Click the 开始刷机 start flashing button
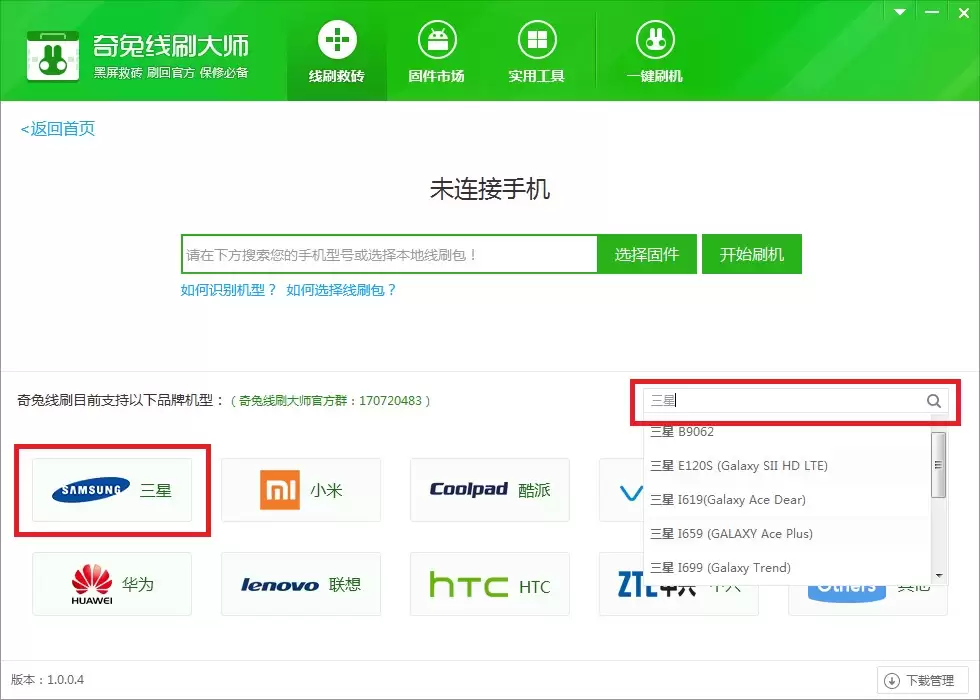Screen dimensions: 980x700 click(751, 254)
